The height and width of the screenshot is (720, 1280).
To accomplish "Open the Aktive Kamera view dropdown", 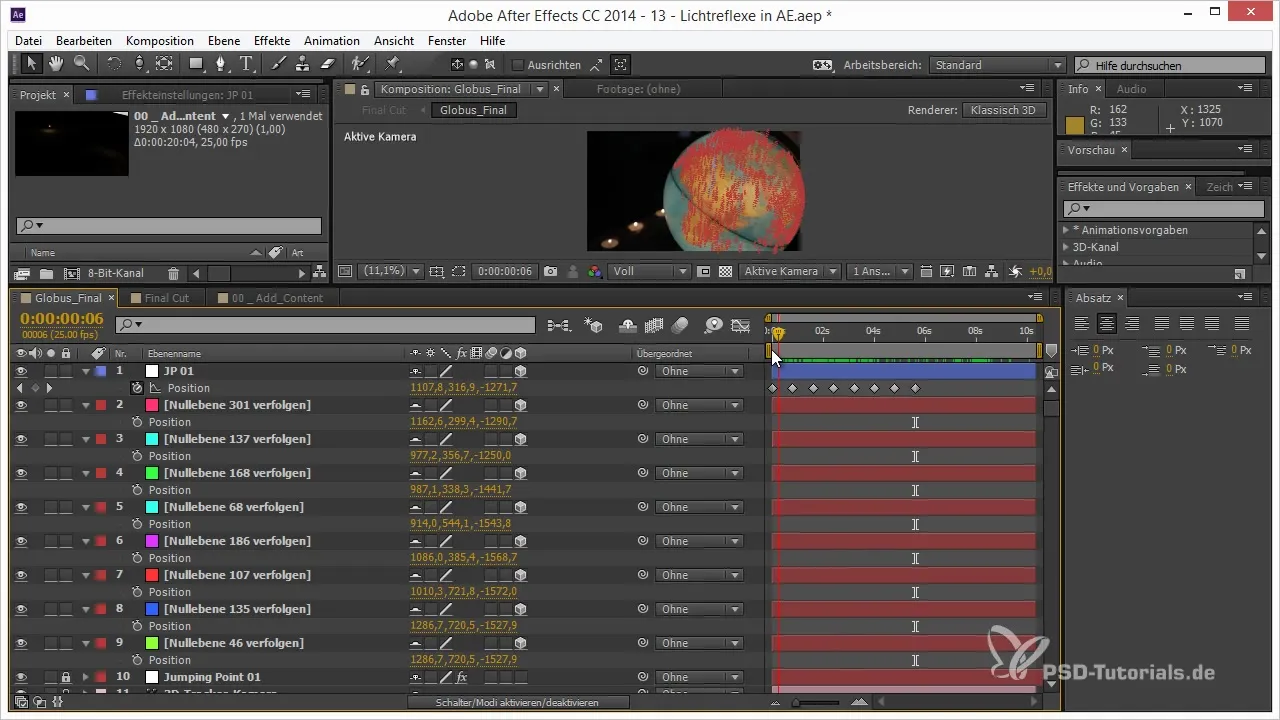I will (x=789, y=271).
